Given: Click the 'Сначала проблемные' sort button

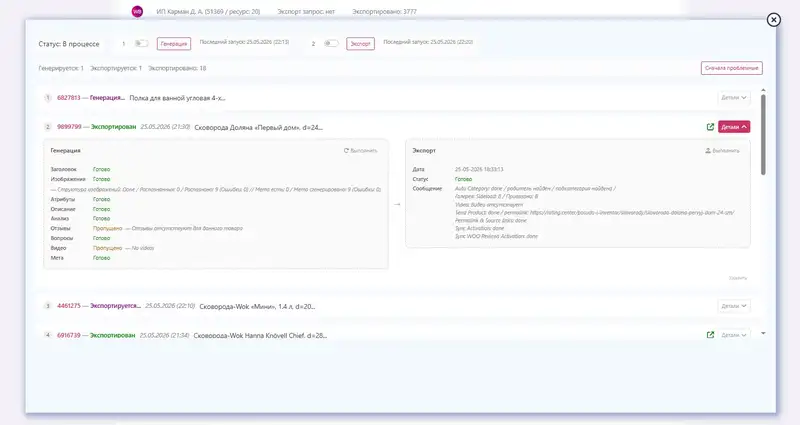Looking at the screenshot, I should (732, 68).
